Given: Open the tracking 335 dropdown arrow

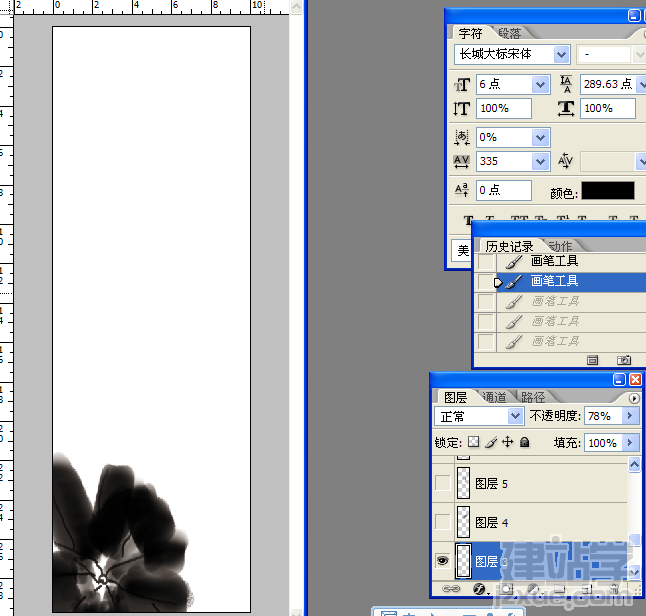Looking at the screenshot, I should coord(541,162).
